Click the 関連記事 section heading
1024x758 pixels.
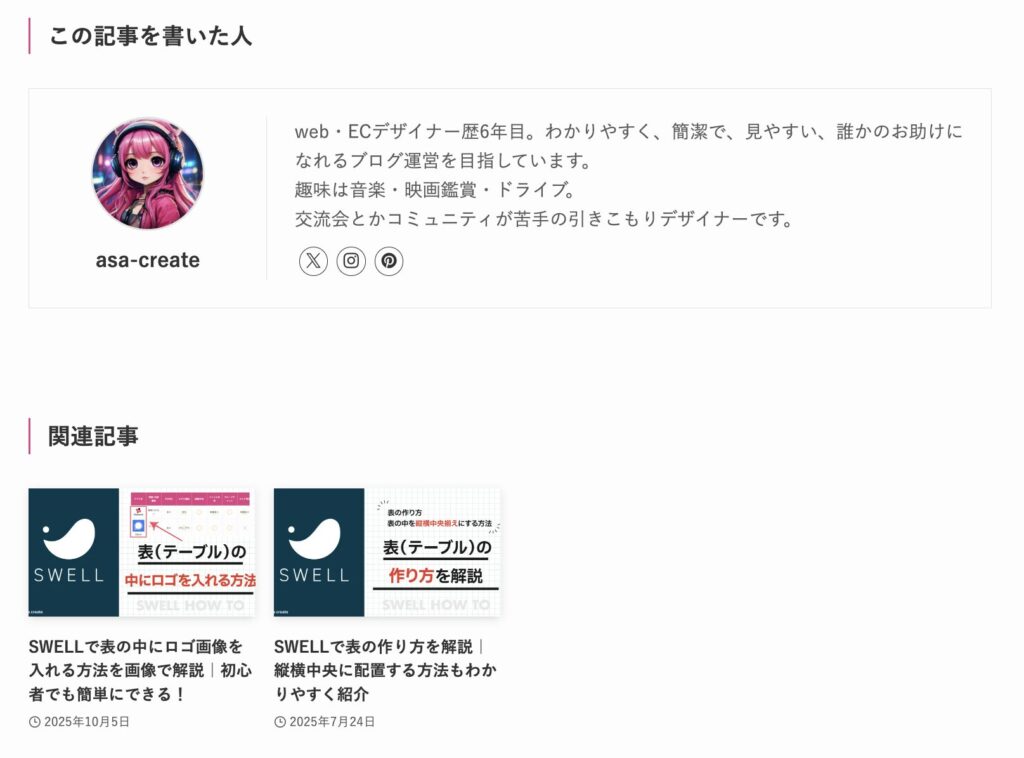pos(93,436)
